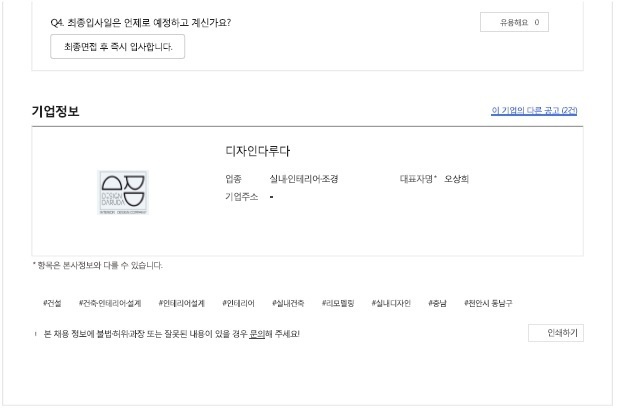The width and height of the screenshot is (617, 409).
Task: Click the #인테리어 hashtag
Action: pos(238,303)
